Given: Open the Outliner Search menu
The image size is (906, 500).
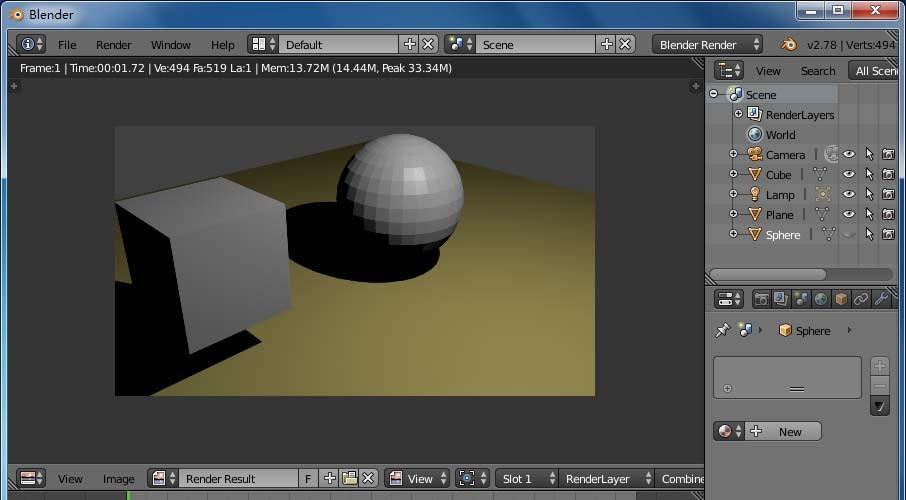Looking at the screenshot, I should [818, 71].
